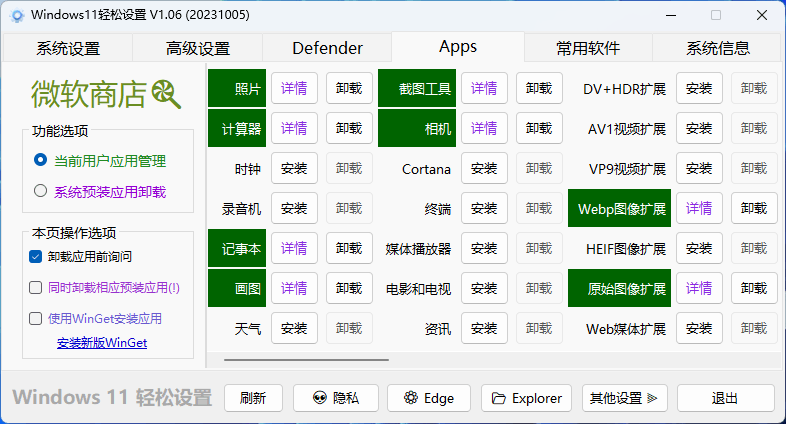Switch to the 系统设置 tab

click(68, 48)
